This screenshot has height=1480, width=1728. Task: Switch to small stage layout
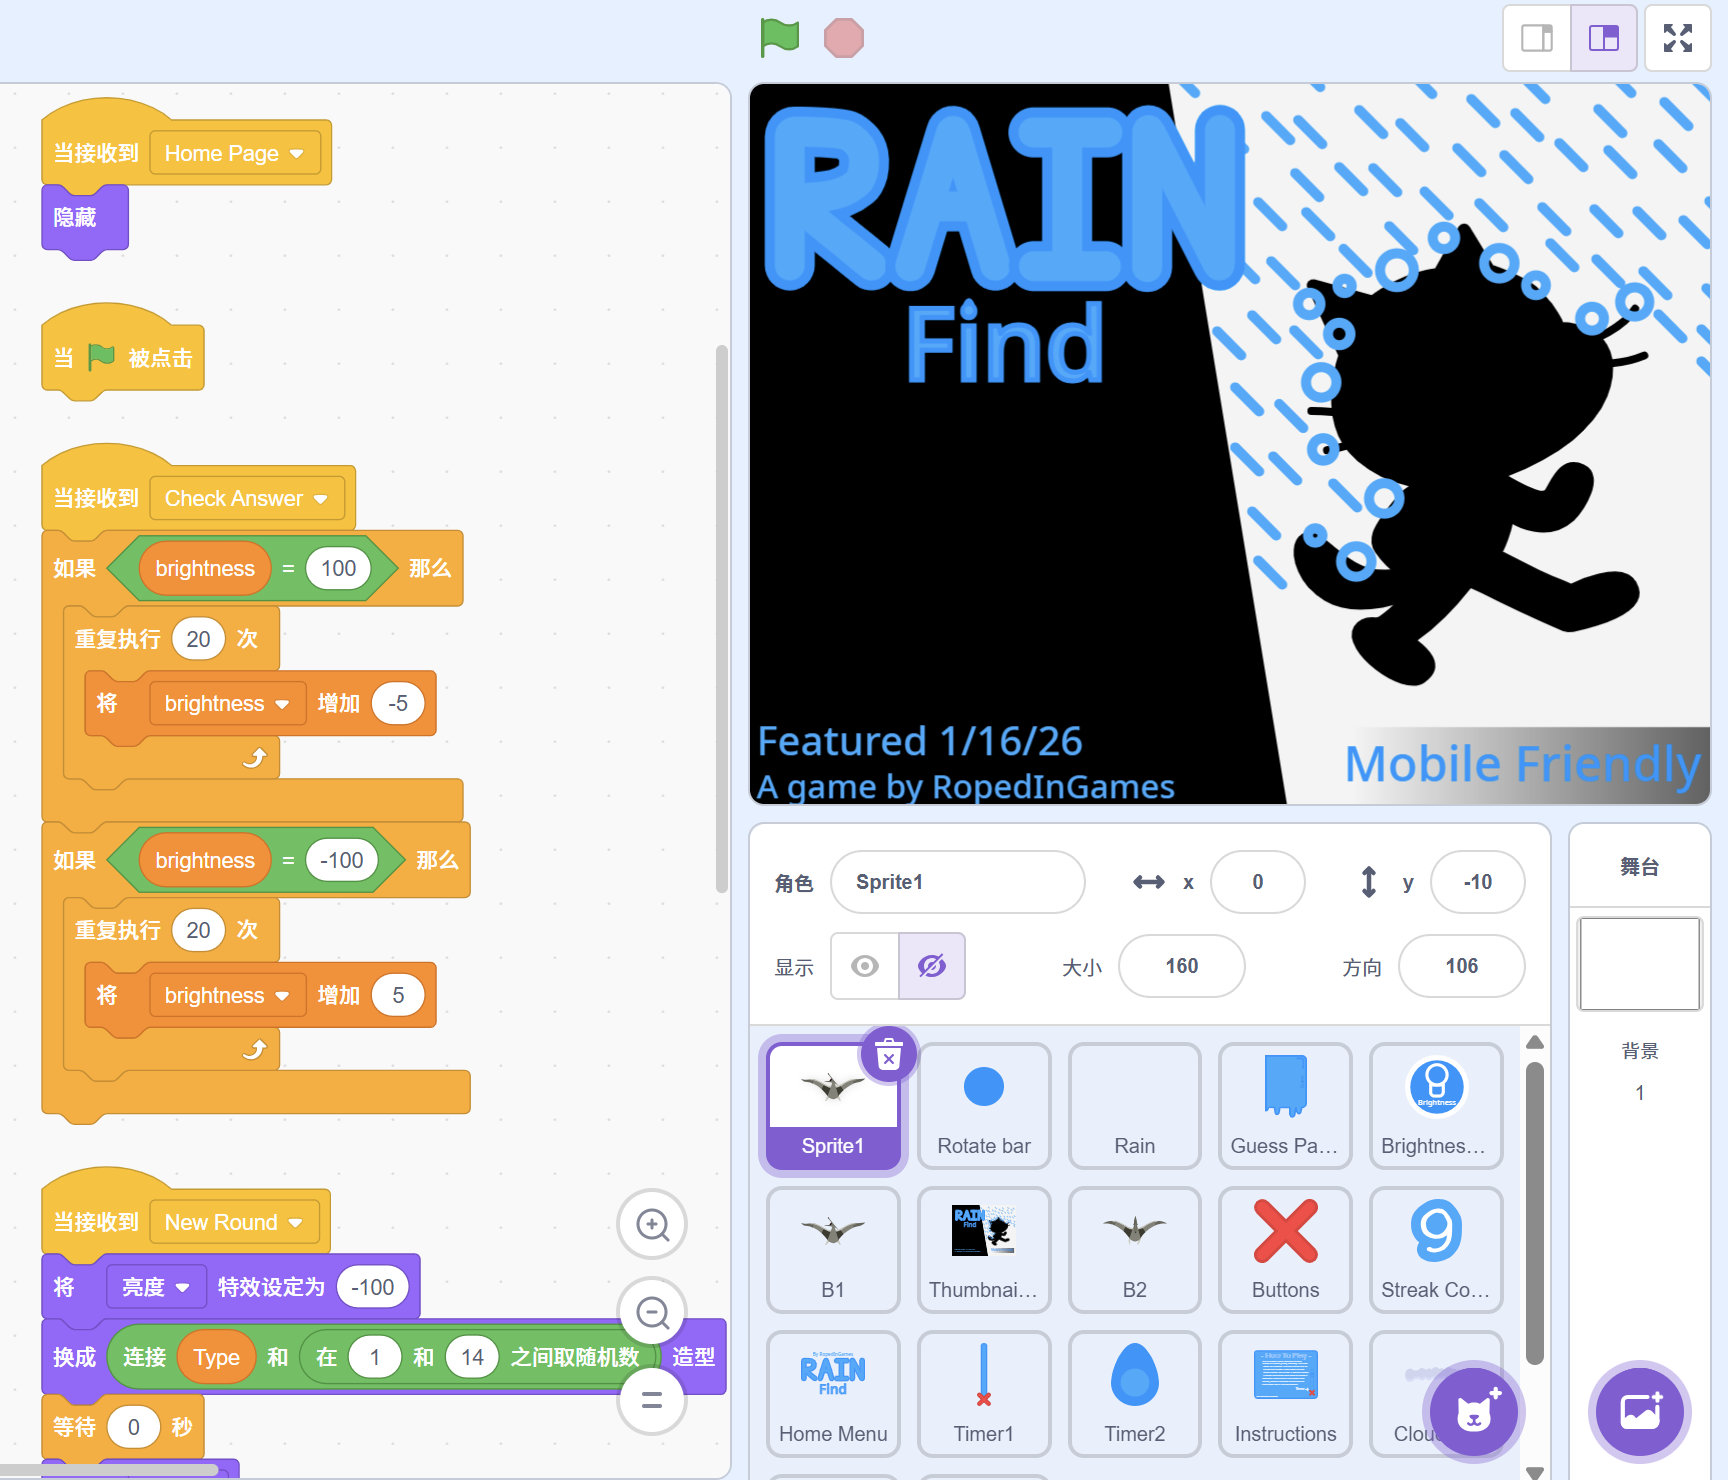click(x=1536, y=38)
